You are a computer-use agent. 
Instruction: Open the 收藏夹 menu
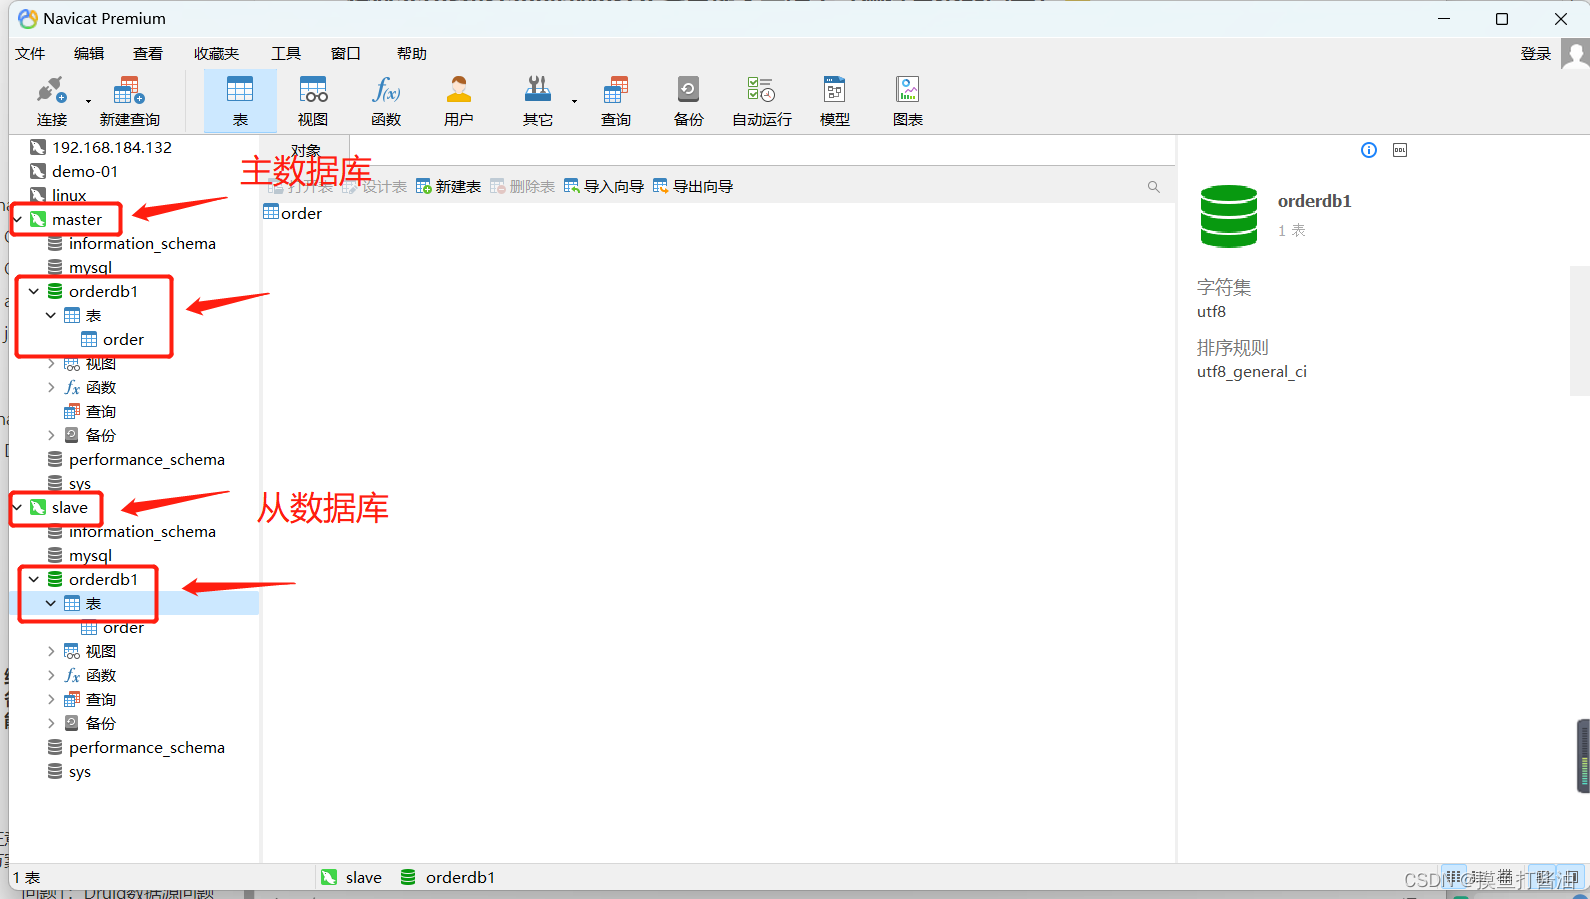coord(216,53)
